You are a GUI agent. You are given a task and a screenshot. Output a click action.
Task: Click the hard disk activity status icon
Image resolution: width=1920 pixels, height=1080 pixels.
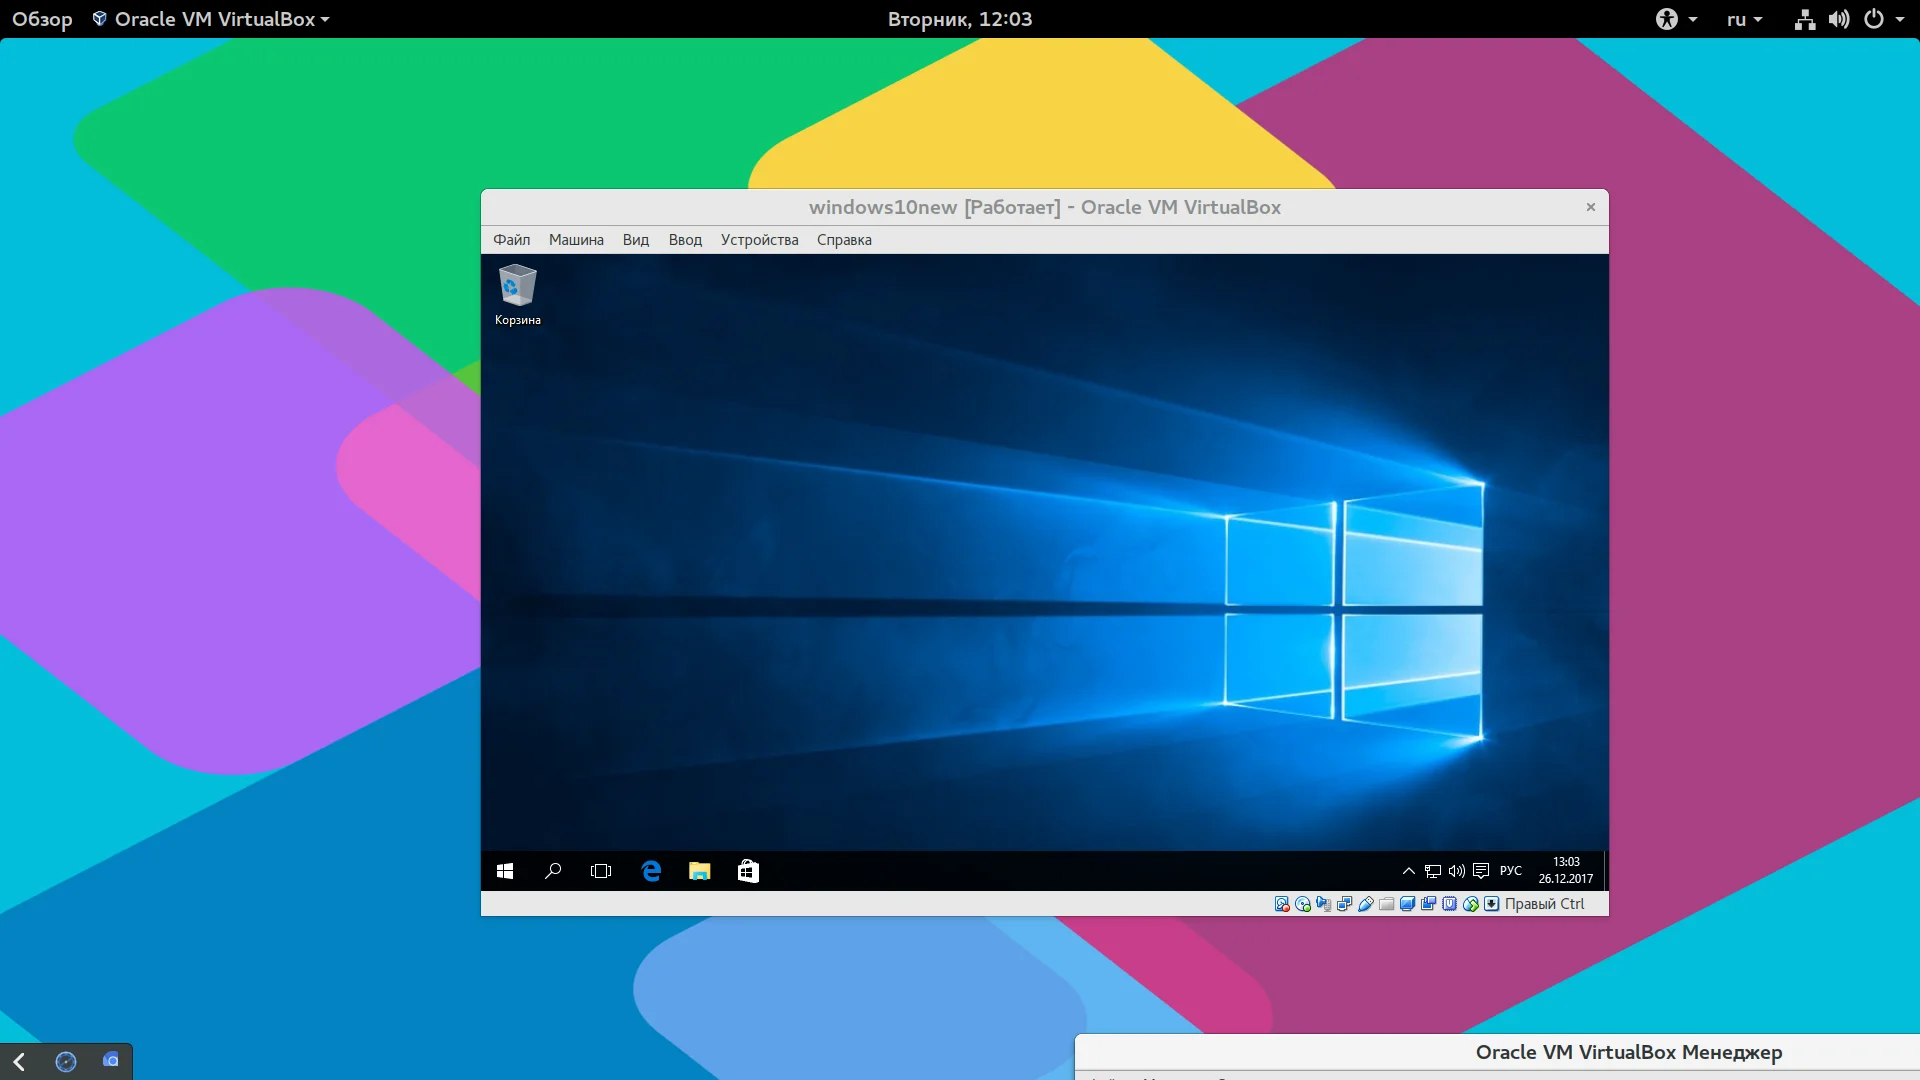1282,904
